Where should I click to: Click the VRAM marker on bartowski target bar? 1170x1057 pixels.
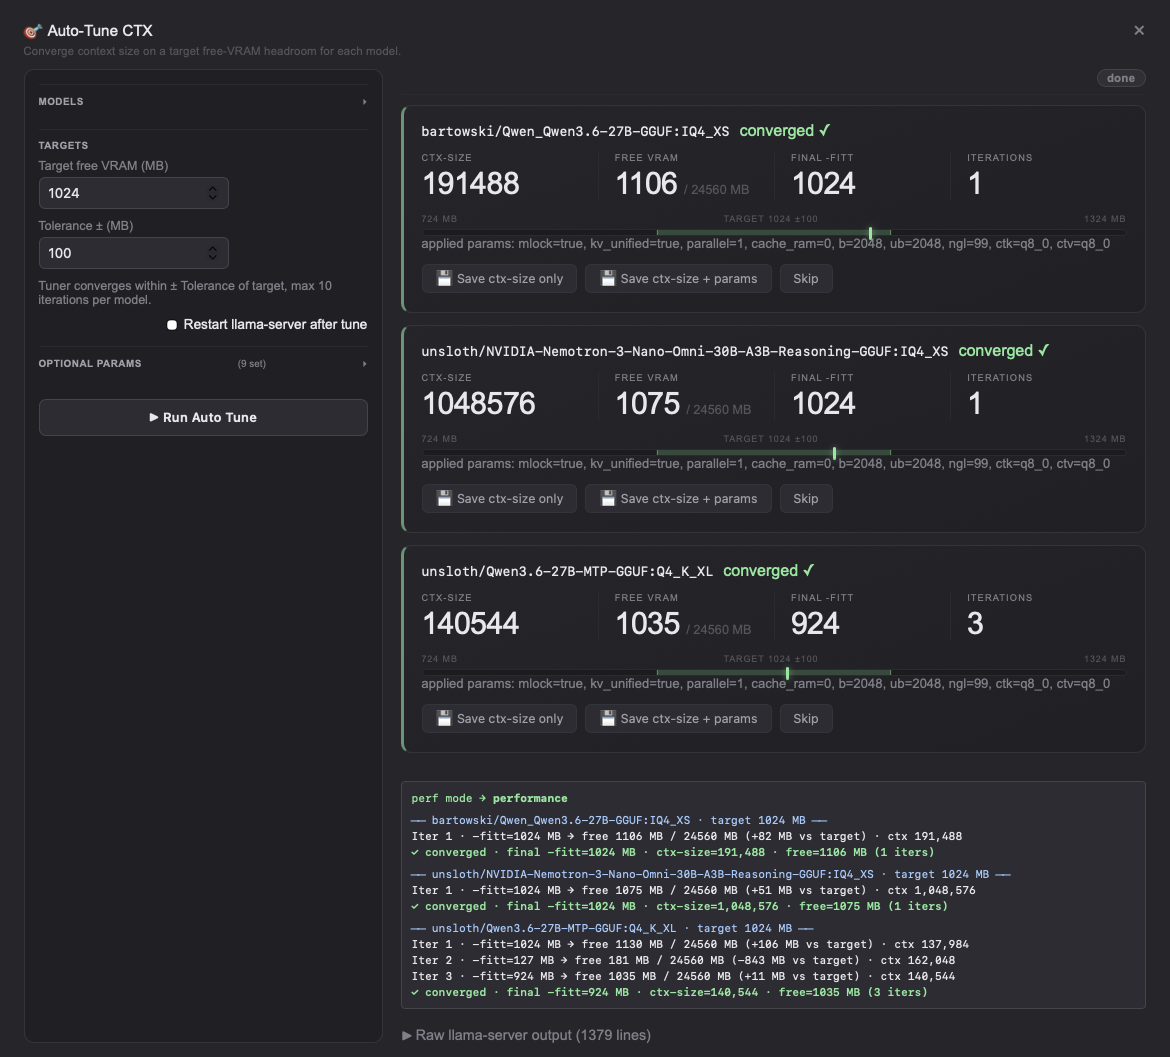click(870, 233)
